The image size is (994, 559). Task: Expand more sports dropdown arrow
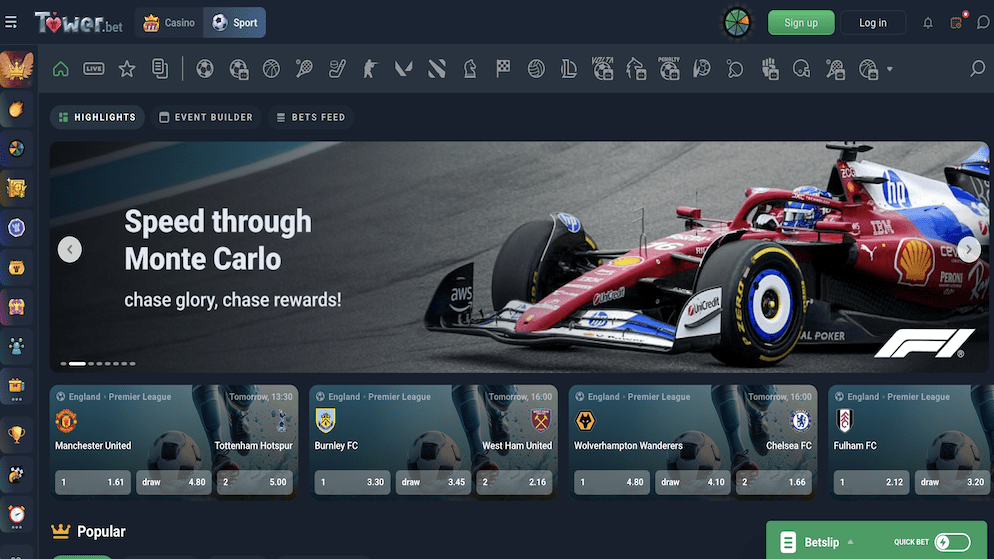[889, 69]
